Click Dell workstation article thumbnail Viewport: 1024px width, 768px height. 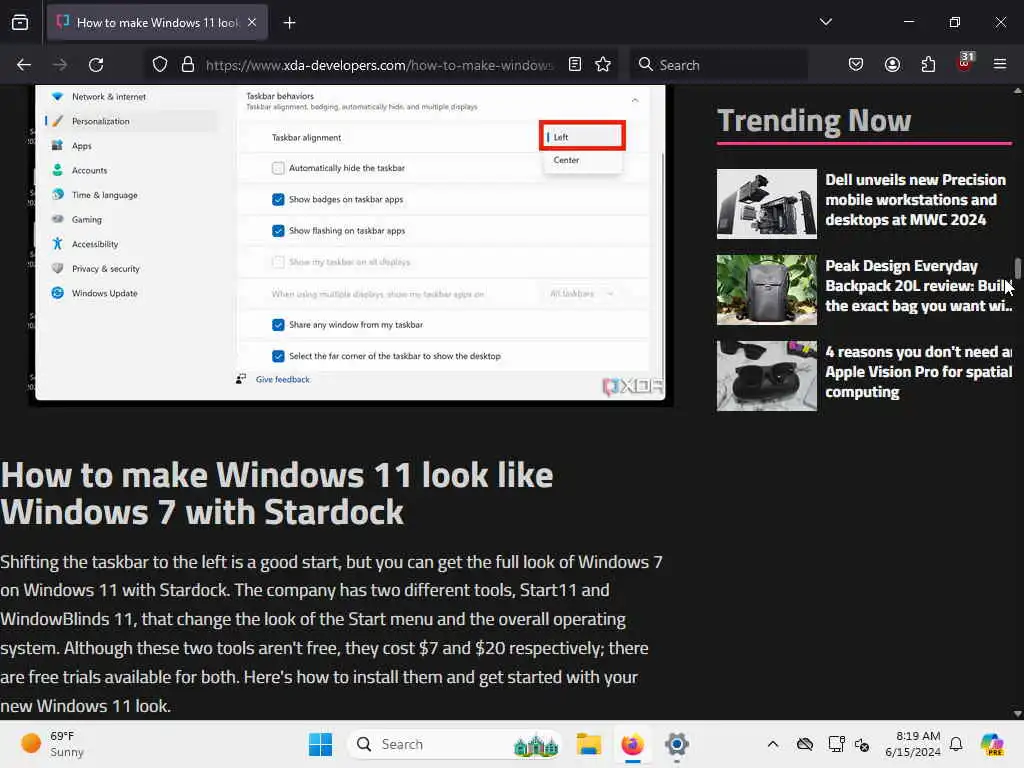(x=767, y=204)
